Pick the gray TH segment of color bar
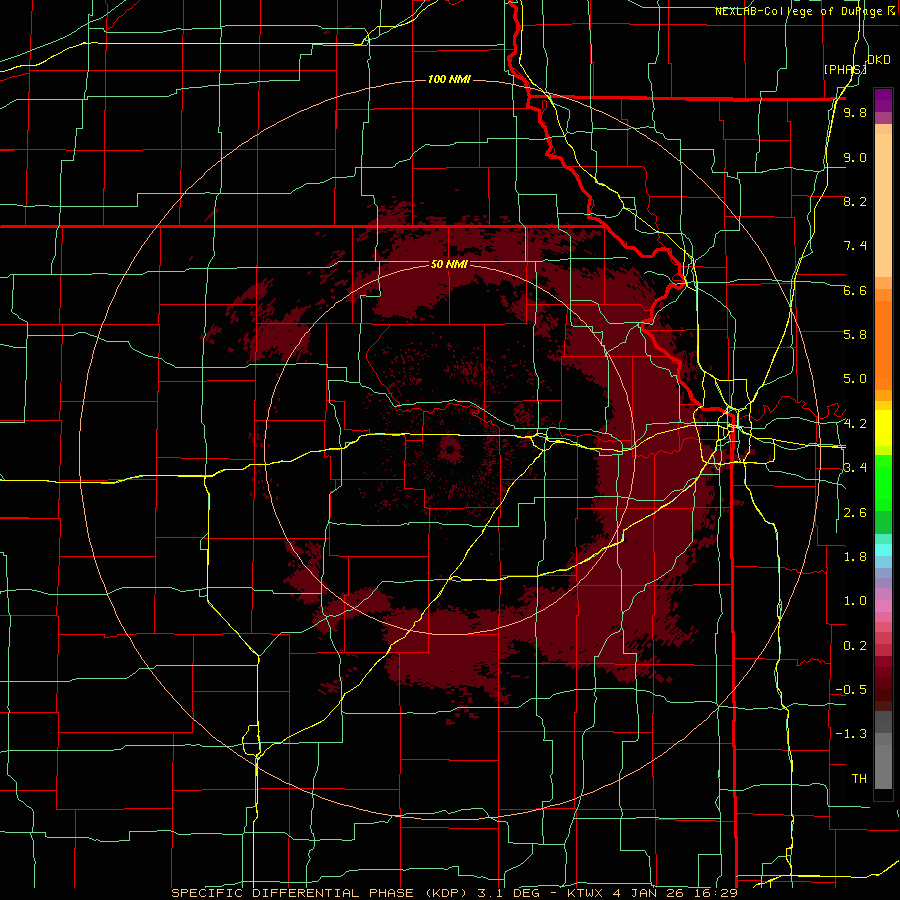Screen dimensions: 900x900 (883, 766)
